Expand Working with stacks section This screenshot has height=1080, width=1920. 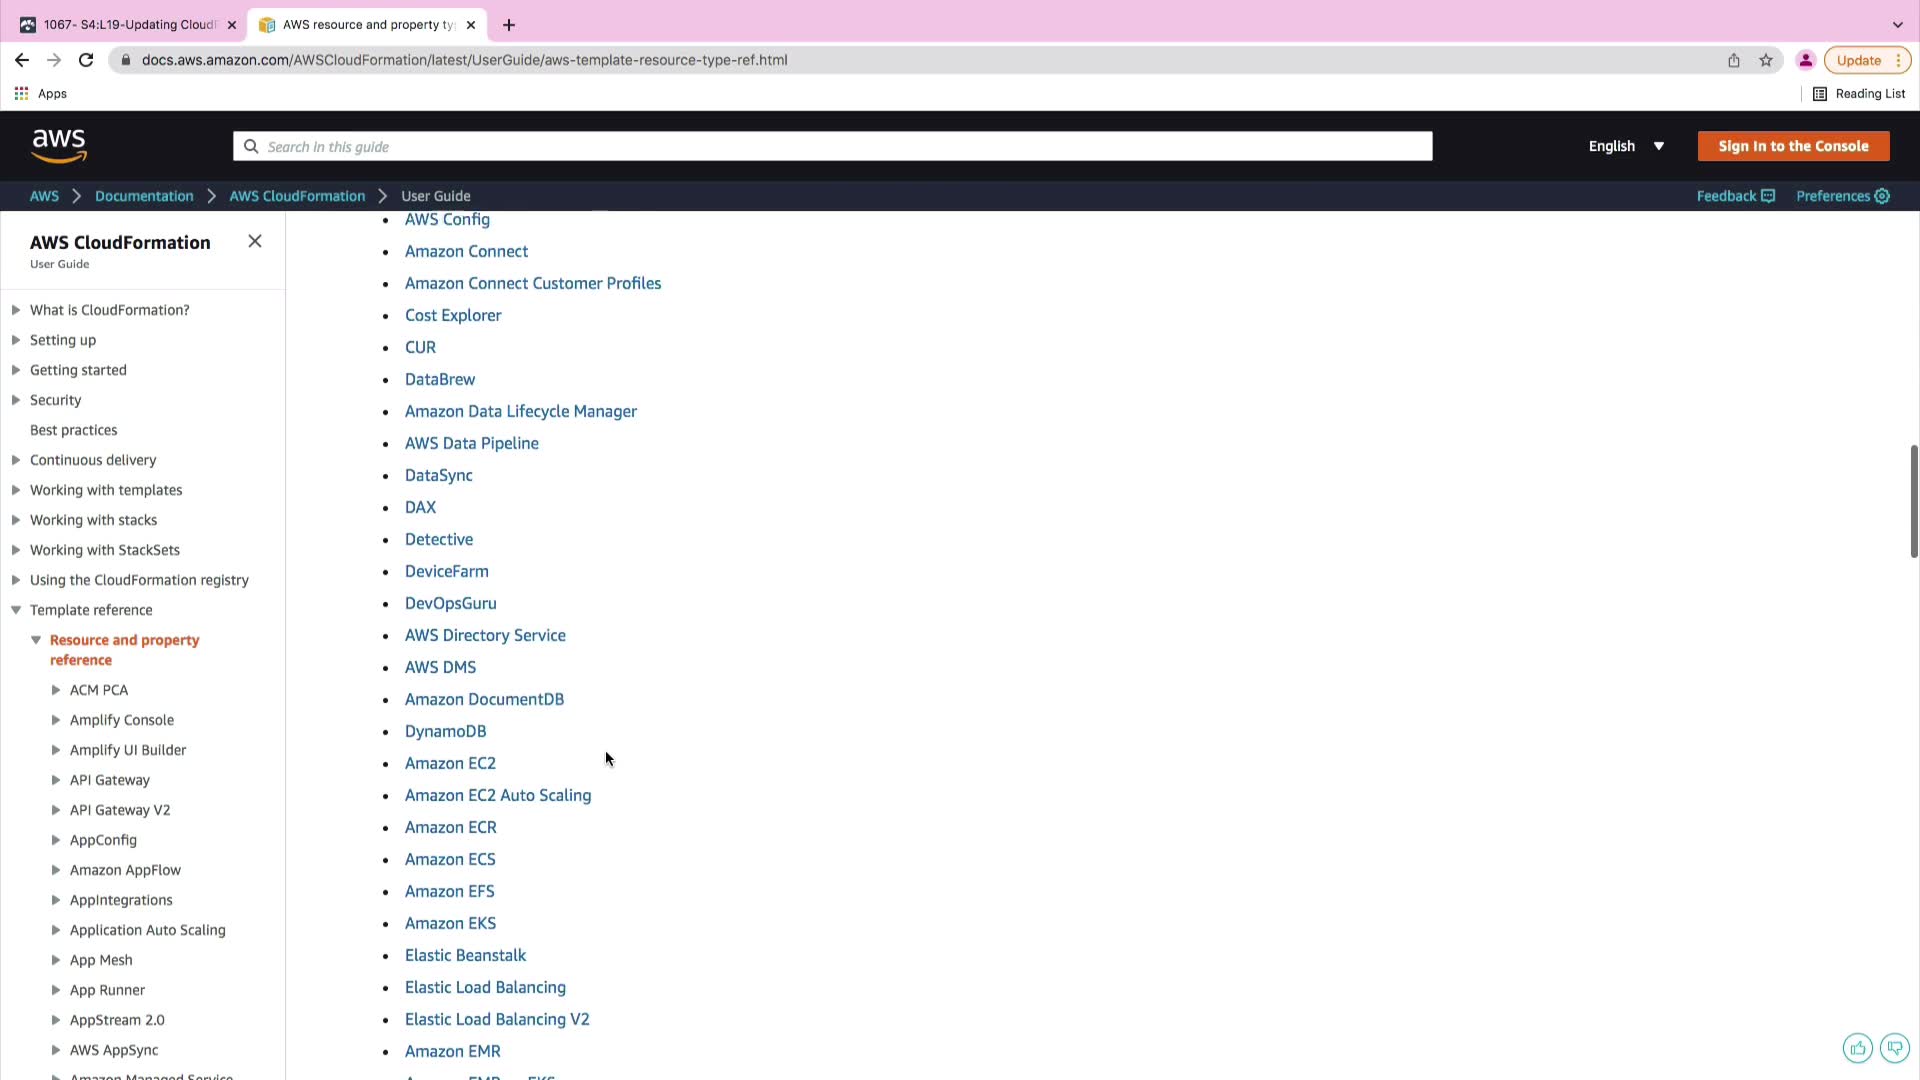coord(16,520)
